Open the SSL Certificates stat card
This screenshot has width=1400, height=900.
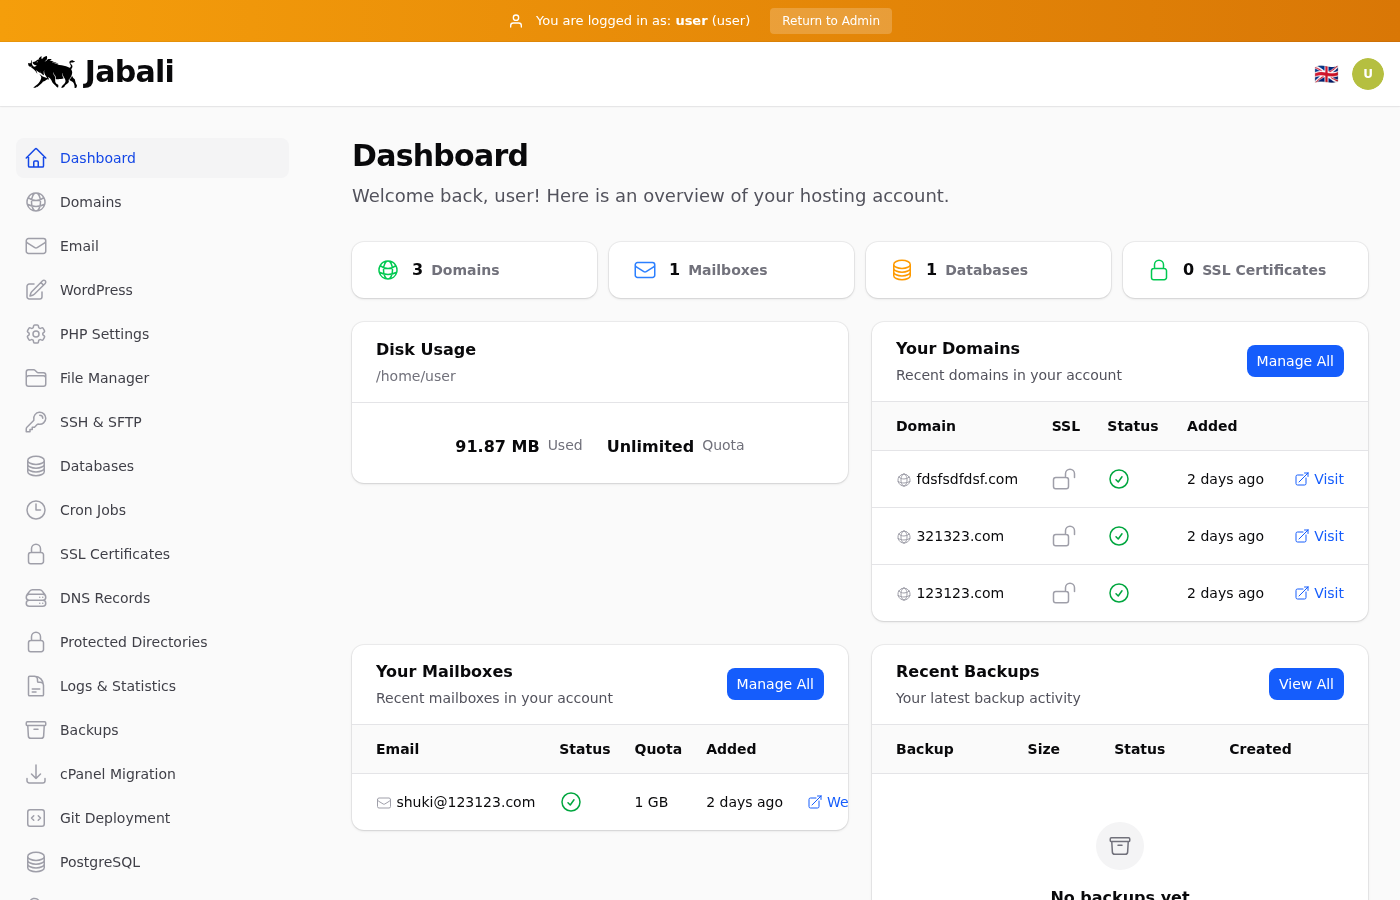1245,270
